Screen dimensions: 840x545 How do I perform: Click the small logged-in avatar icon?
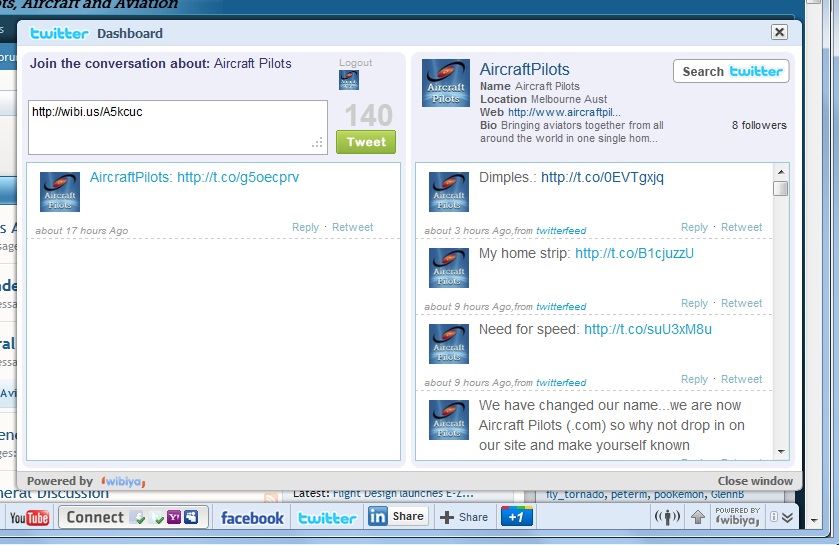pyautogui.click(x=349, y=80)
